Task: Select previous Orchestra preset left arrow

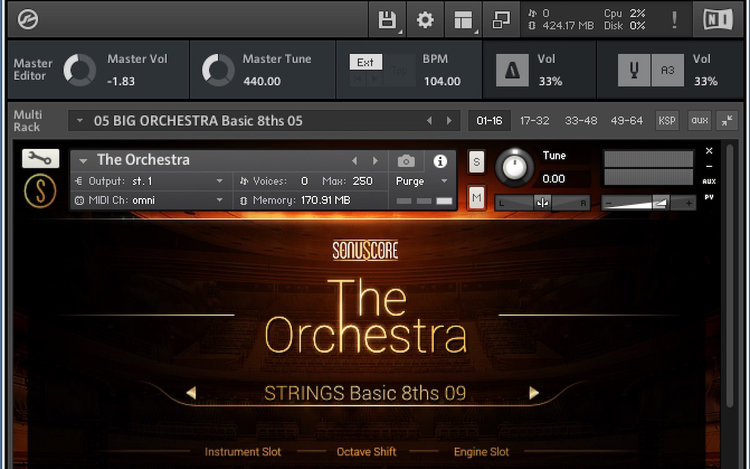Action: pos(191,393)
